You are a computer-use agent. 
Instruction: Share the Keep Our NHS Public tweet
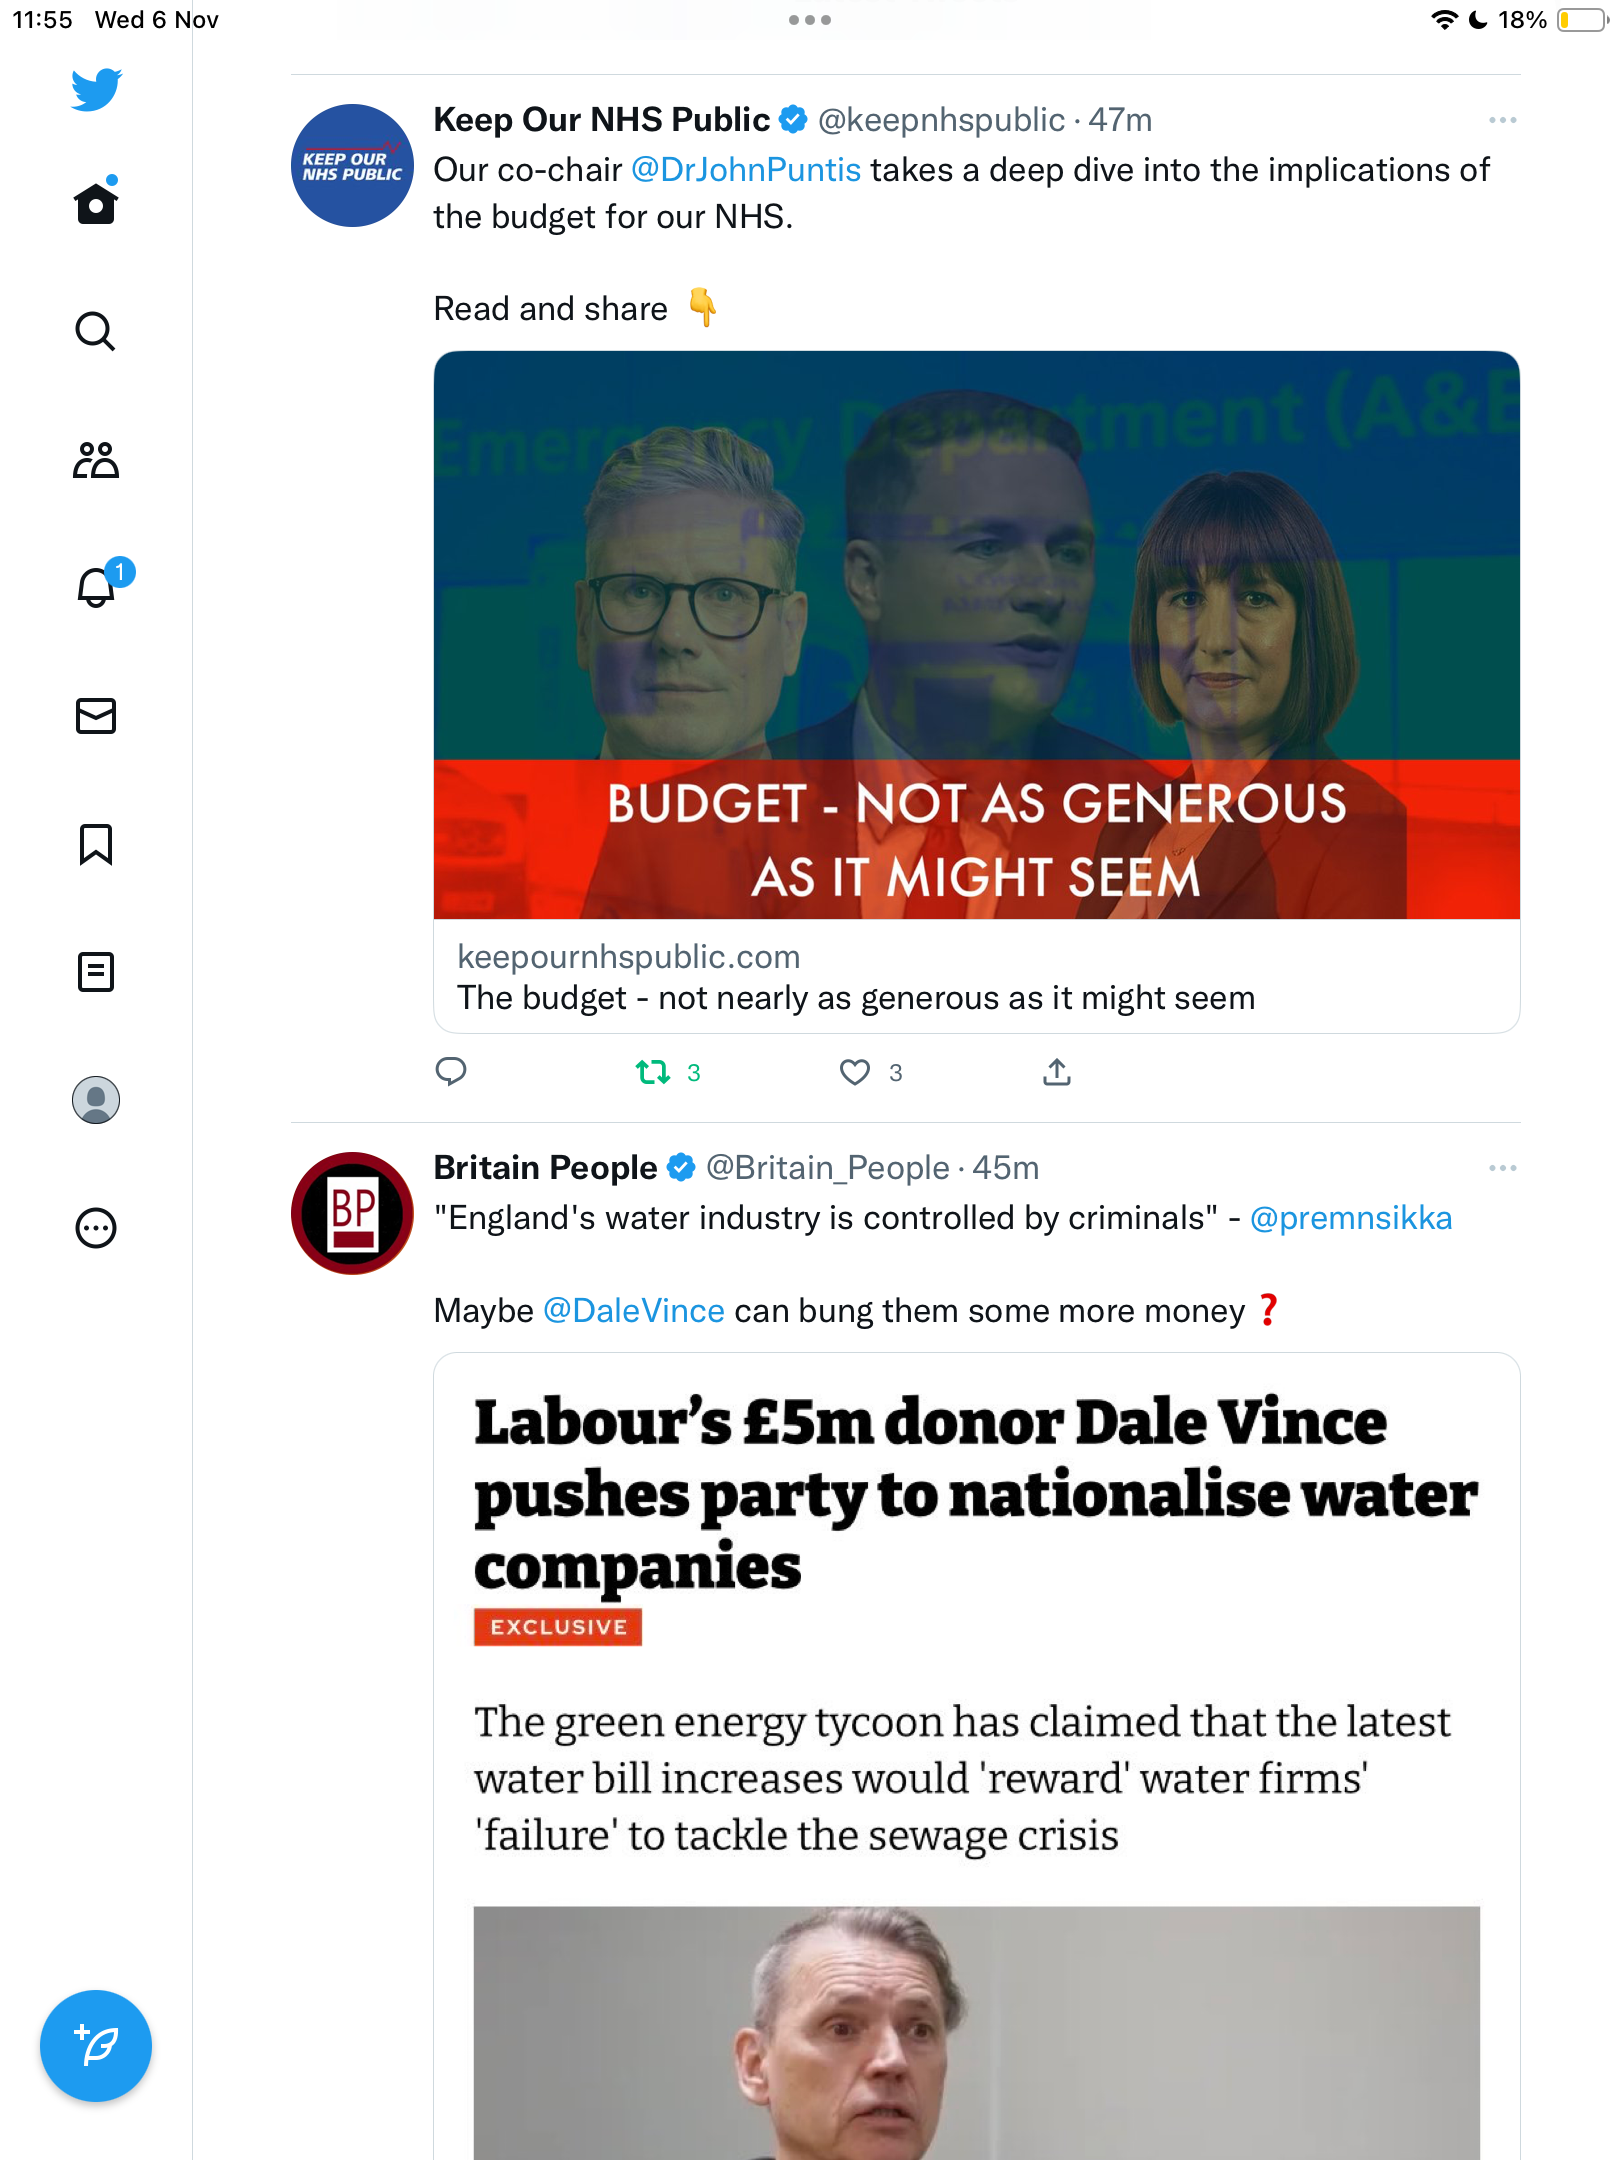click(1057, 1072)
